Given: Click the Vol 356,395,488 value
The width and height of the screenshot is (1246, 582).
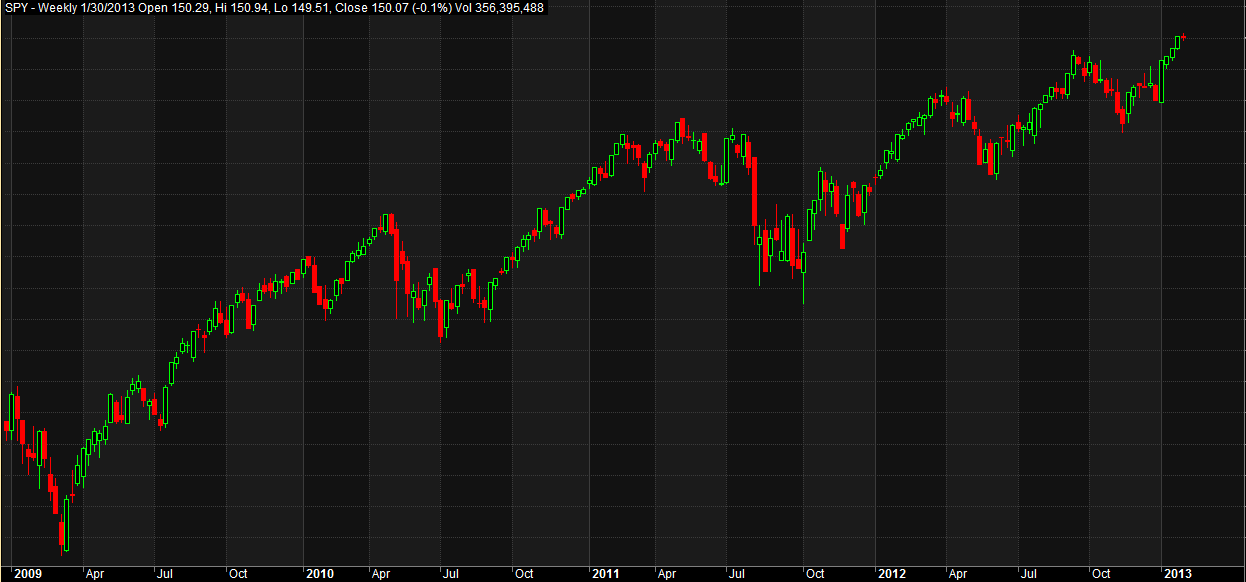Looking at the screenshot, I should point(501,8).
